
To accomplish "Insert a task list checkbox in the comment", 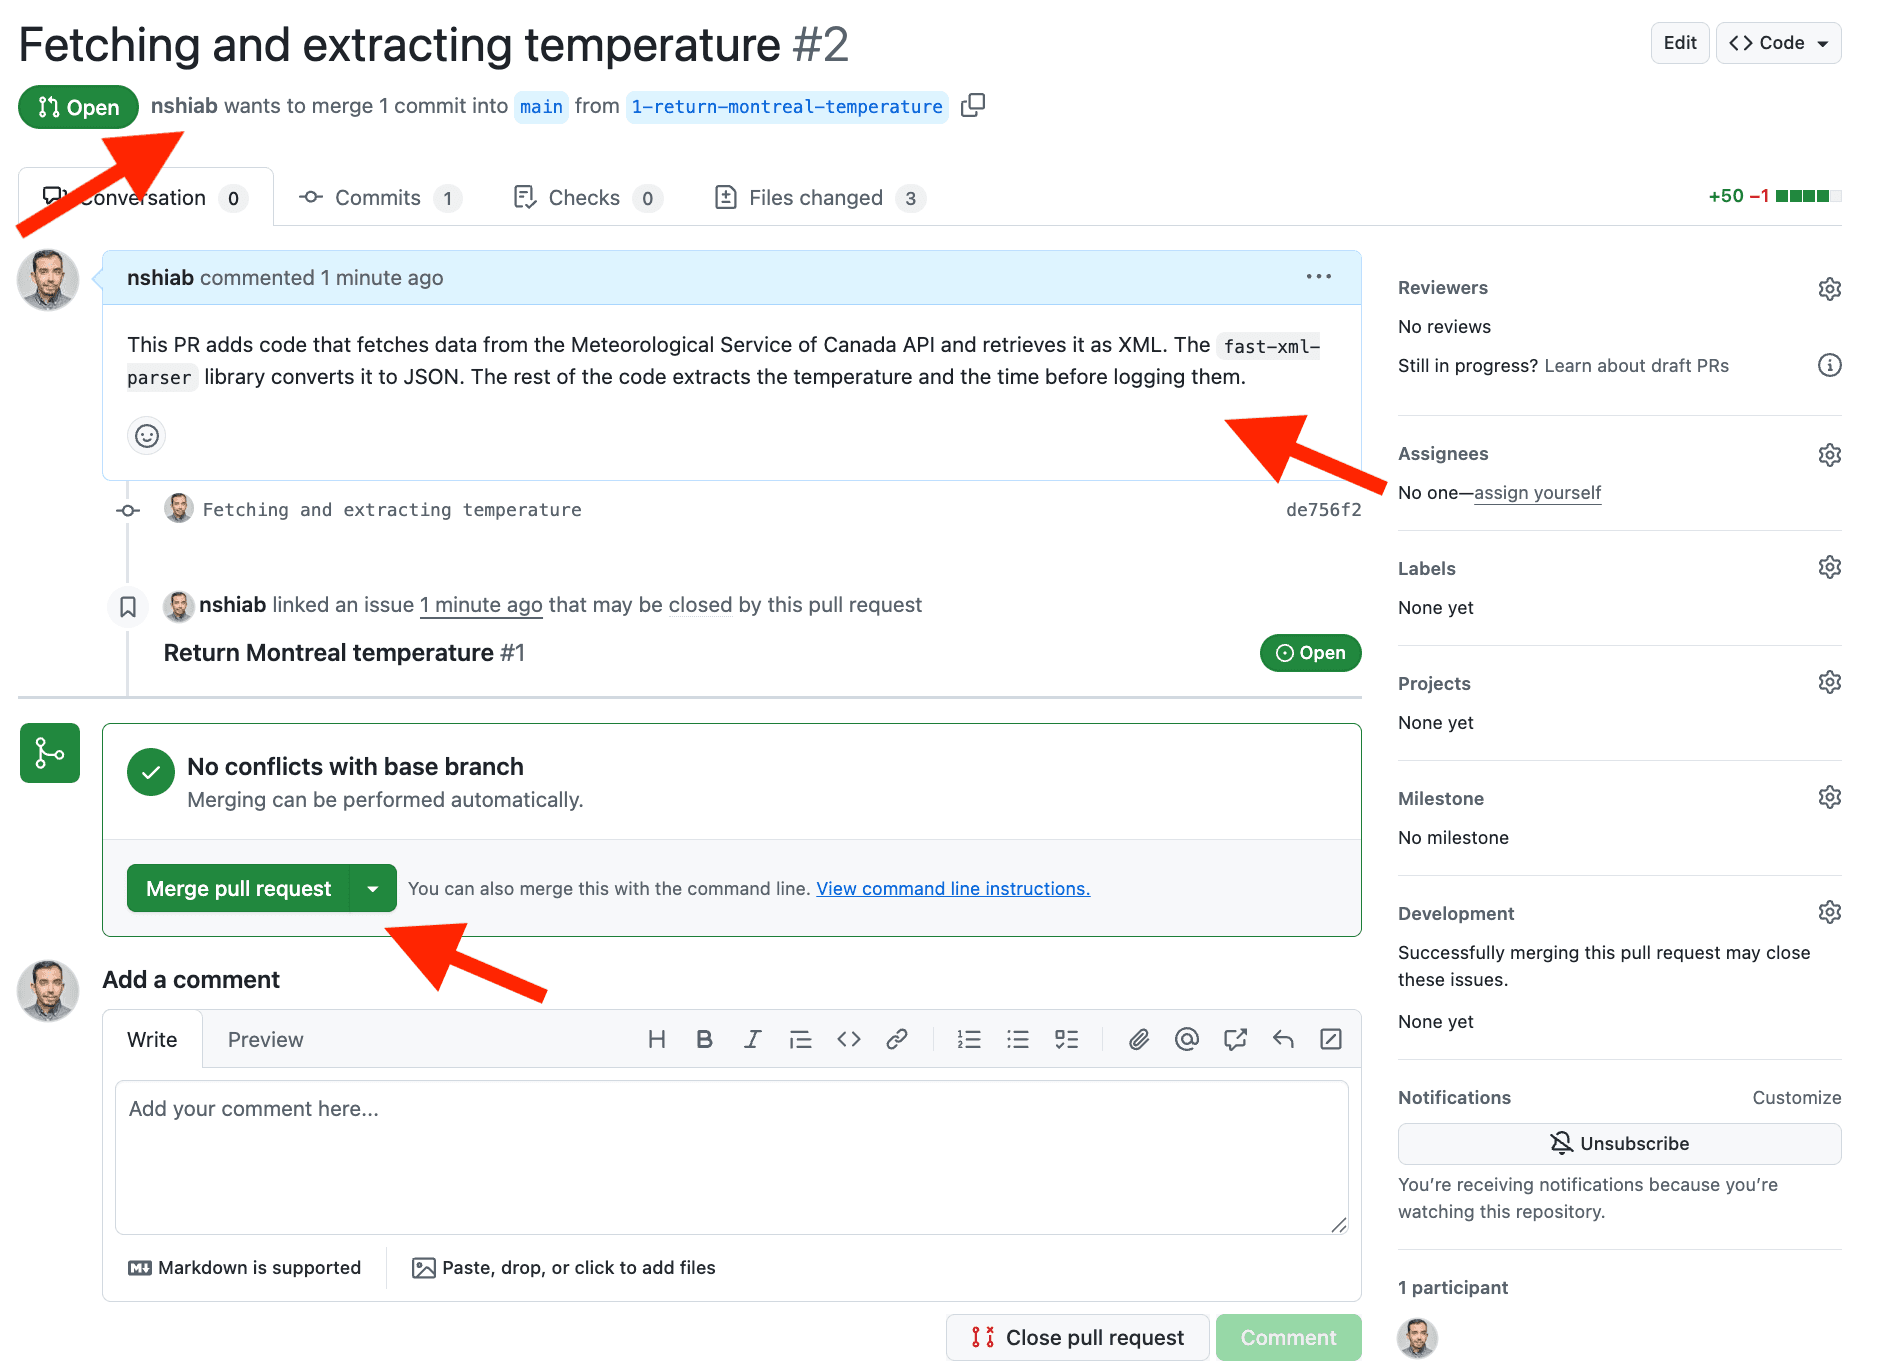I will (1066, 1039).
